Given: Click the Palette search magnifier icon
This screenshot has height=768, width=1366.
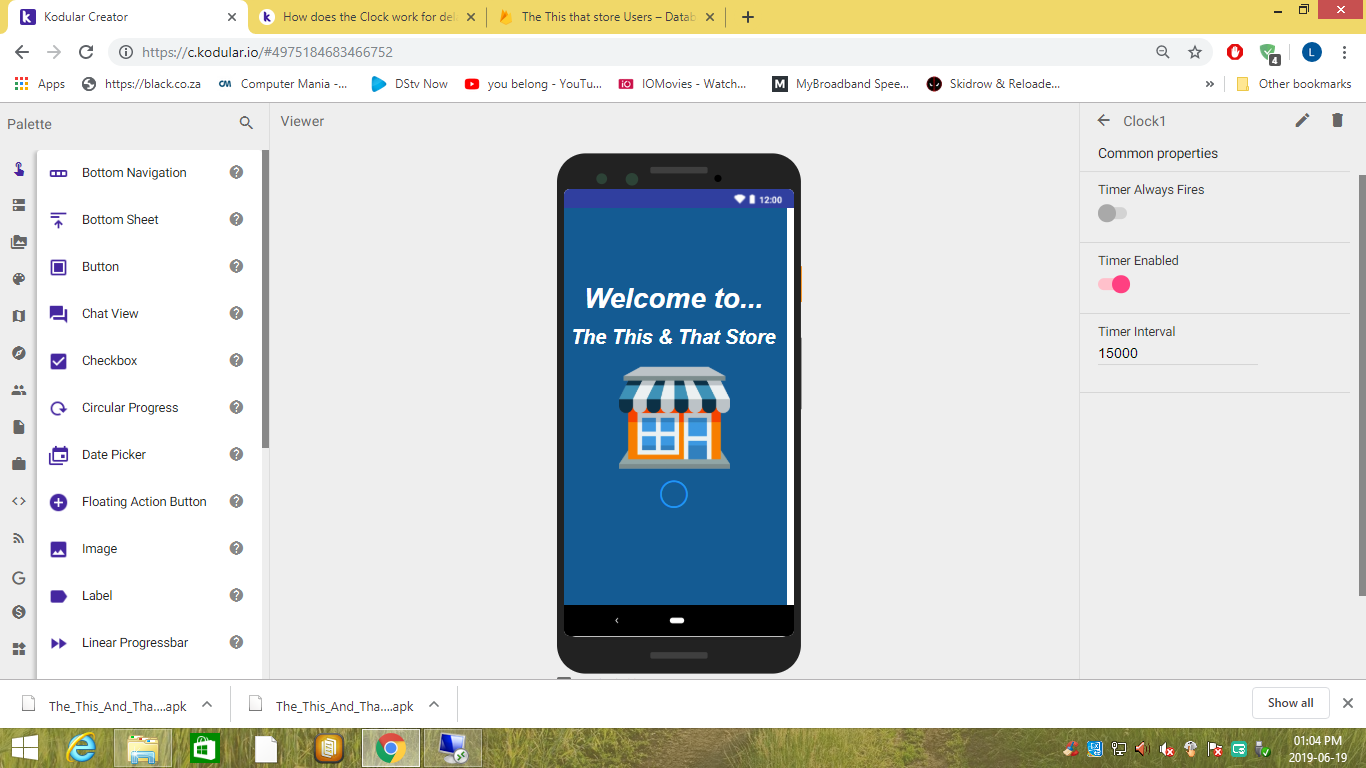Looking at the screenshot, I should point(246,123).
